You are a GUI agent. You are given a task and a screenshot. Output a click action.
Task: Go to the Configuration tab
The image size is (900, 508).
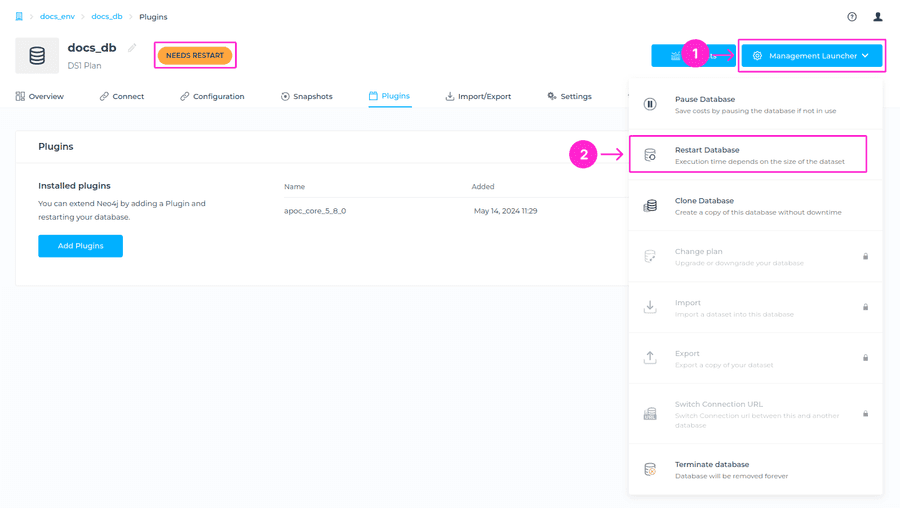click(212, 97)
